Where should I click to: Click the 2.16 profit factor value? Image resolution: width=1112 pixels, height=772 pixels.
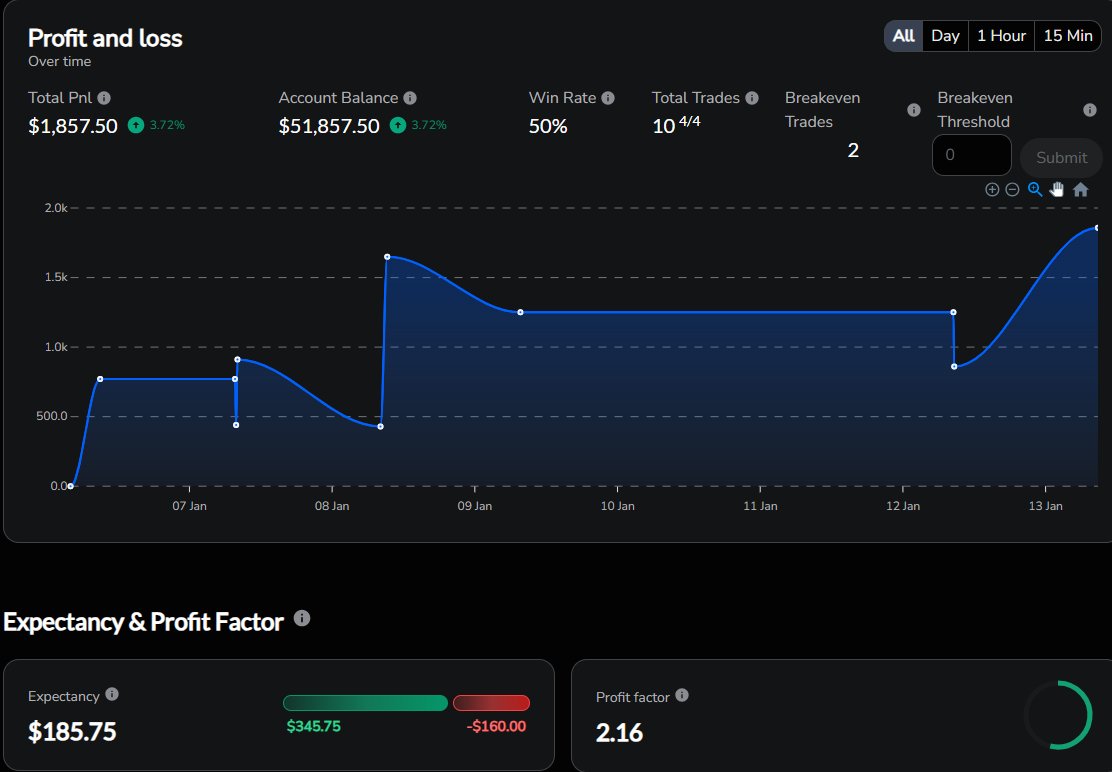point(620,732)
